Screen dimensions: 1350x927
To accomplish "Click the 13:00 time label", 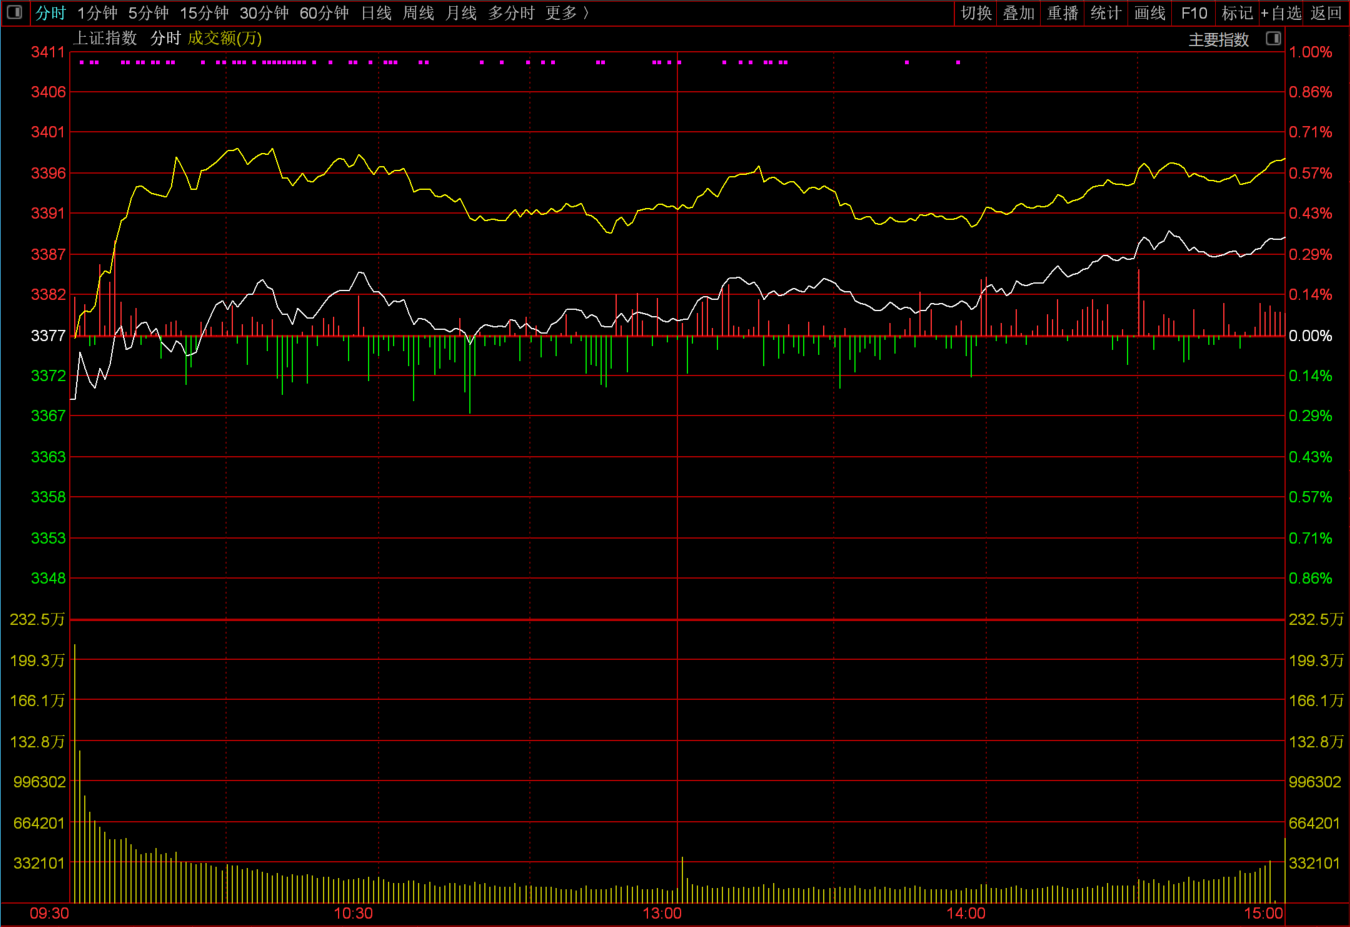I will click(662, 914).
